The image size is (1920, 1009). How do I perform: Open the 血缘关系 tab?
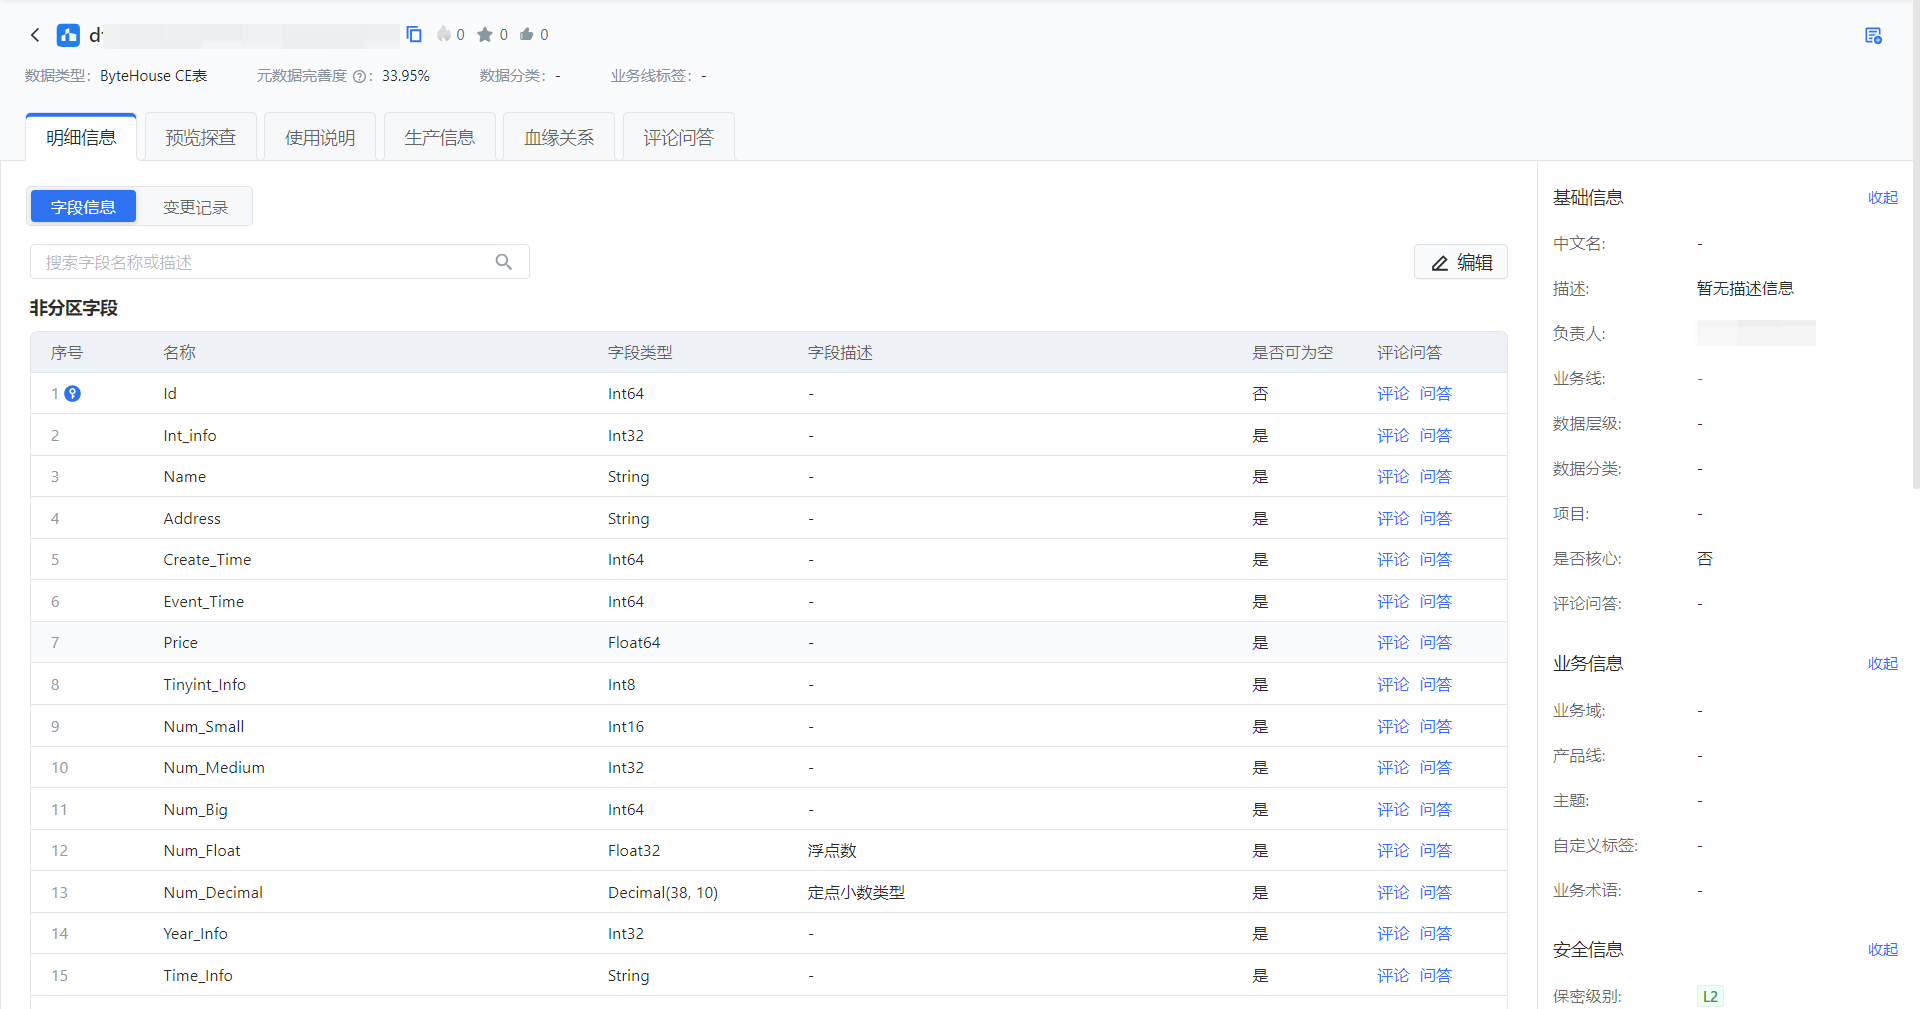coord(559,137)
